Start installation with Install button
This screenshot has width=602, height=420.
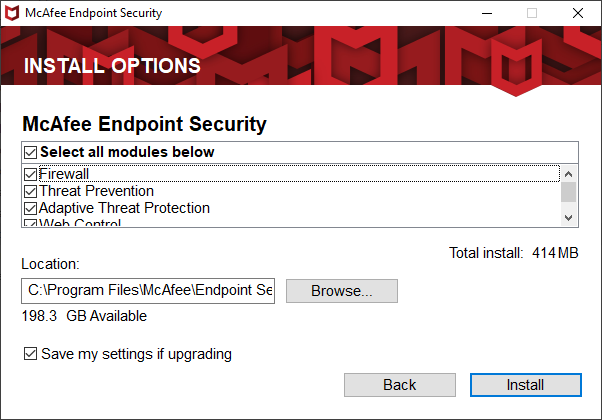click(526, 385)
